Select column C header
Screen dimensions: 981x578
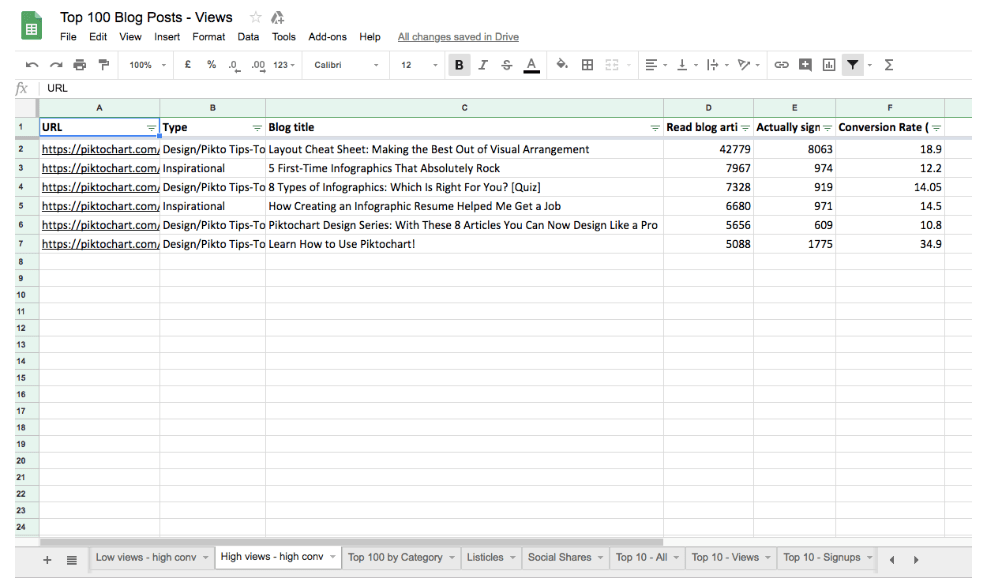(464, 108)
